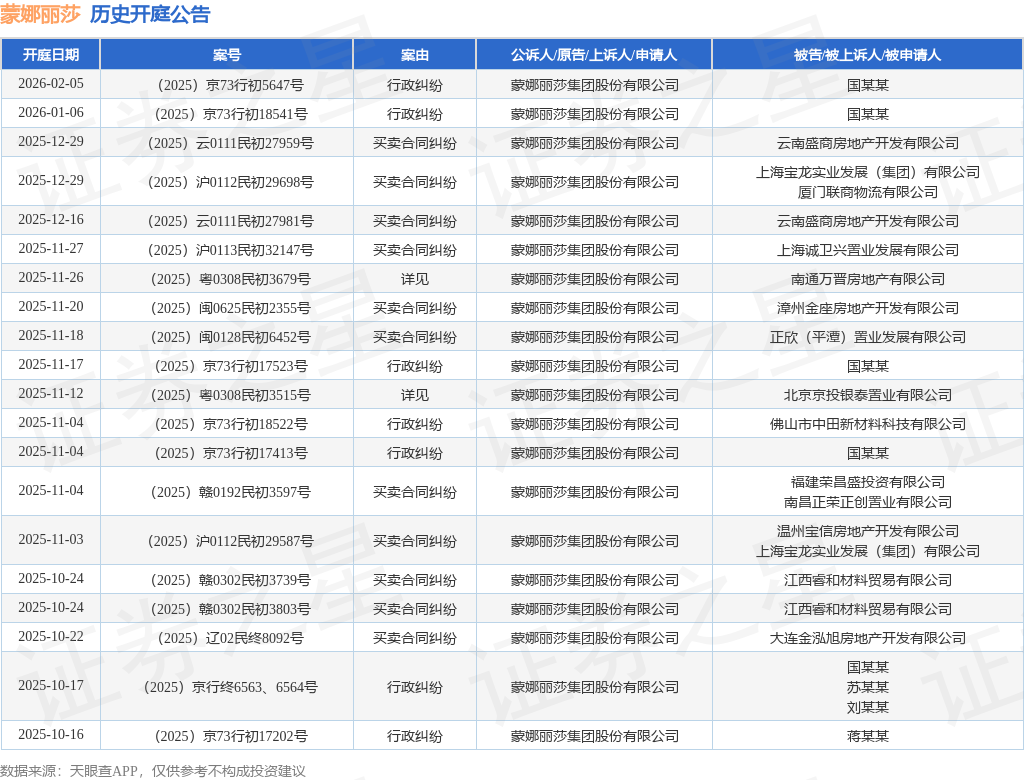Click the 开庭日期 column header
The width and height of the screenshot is (1024, 780).
(51, 55)
